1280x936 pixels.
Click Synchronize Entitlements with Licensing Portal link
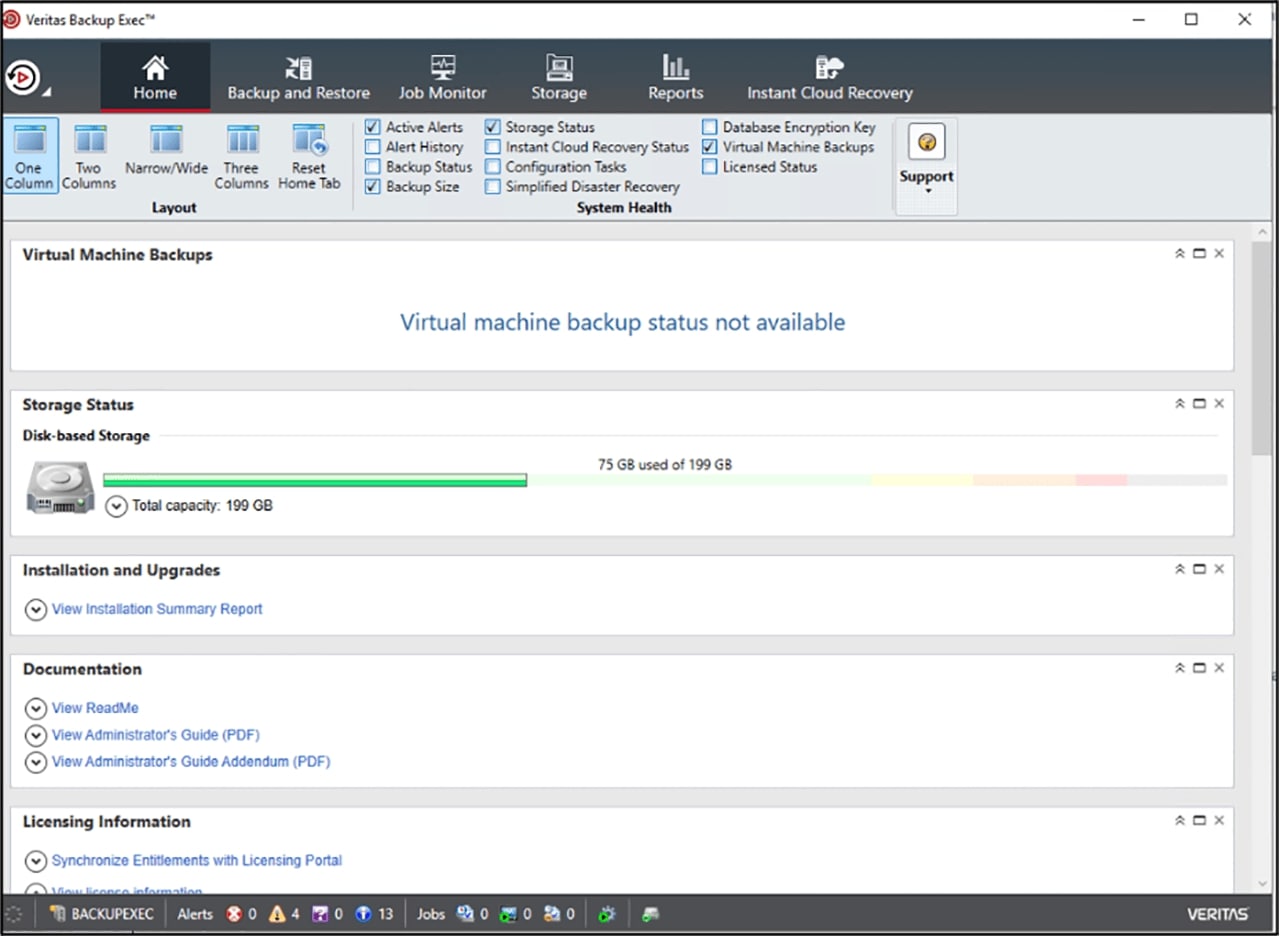tap(197, 860)
